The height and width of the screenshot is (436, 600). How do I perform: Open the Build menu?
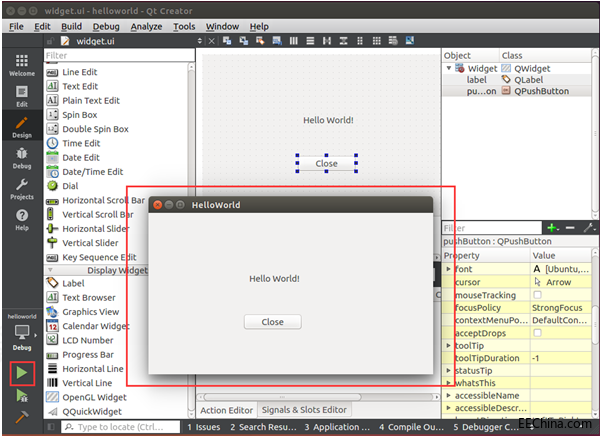[72, 26]
